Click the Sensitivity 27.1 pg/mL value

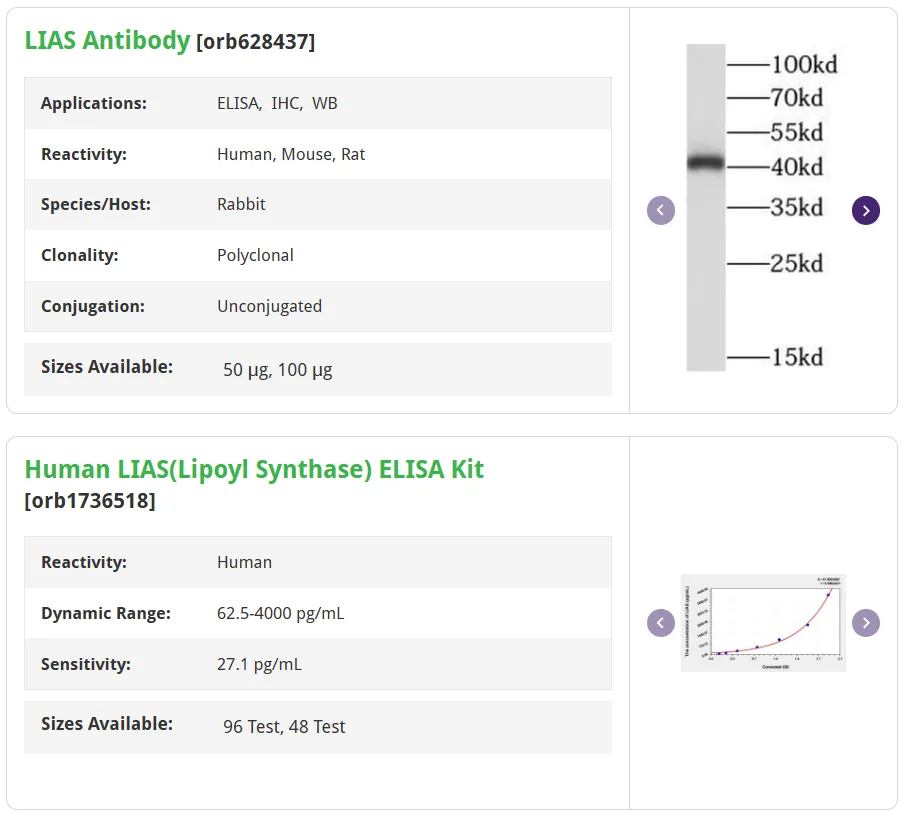coord(259,664)
